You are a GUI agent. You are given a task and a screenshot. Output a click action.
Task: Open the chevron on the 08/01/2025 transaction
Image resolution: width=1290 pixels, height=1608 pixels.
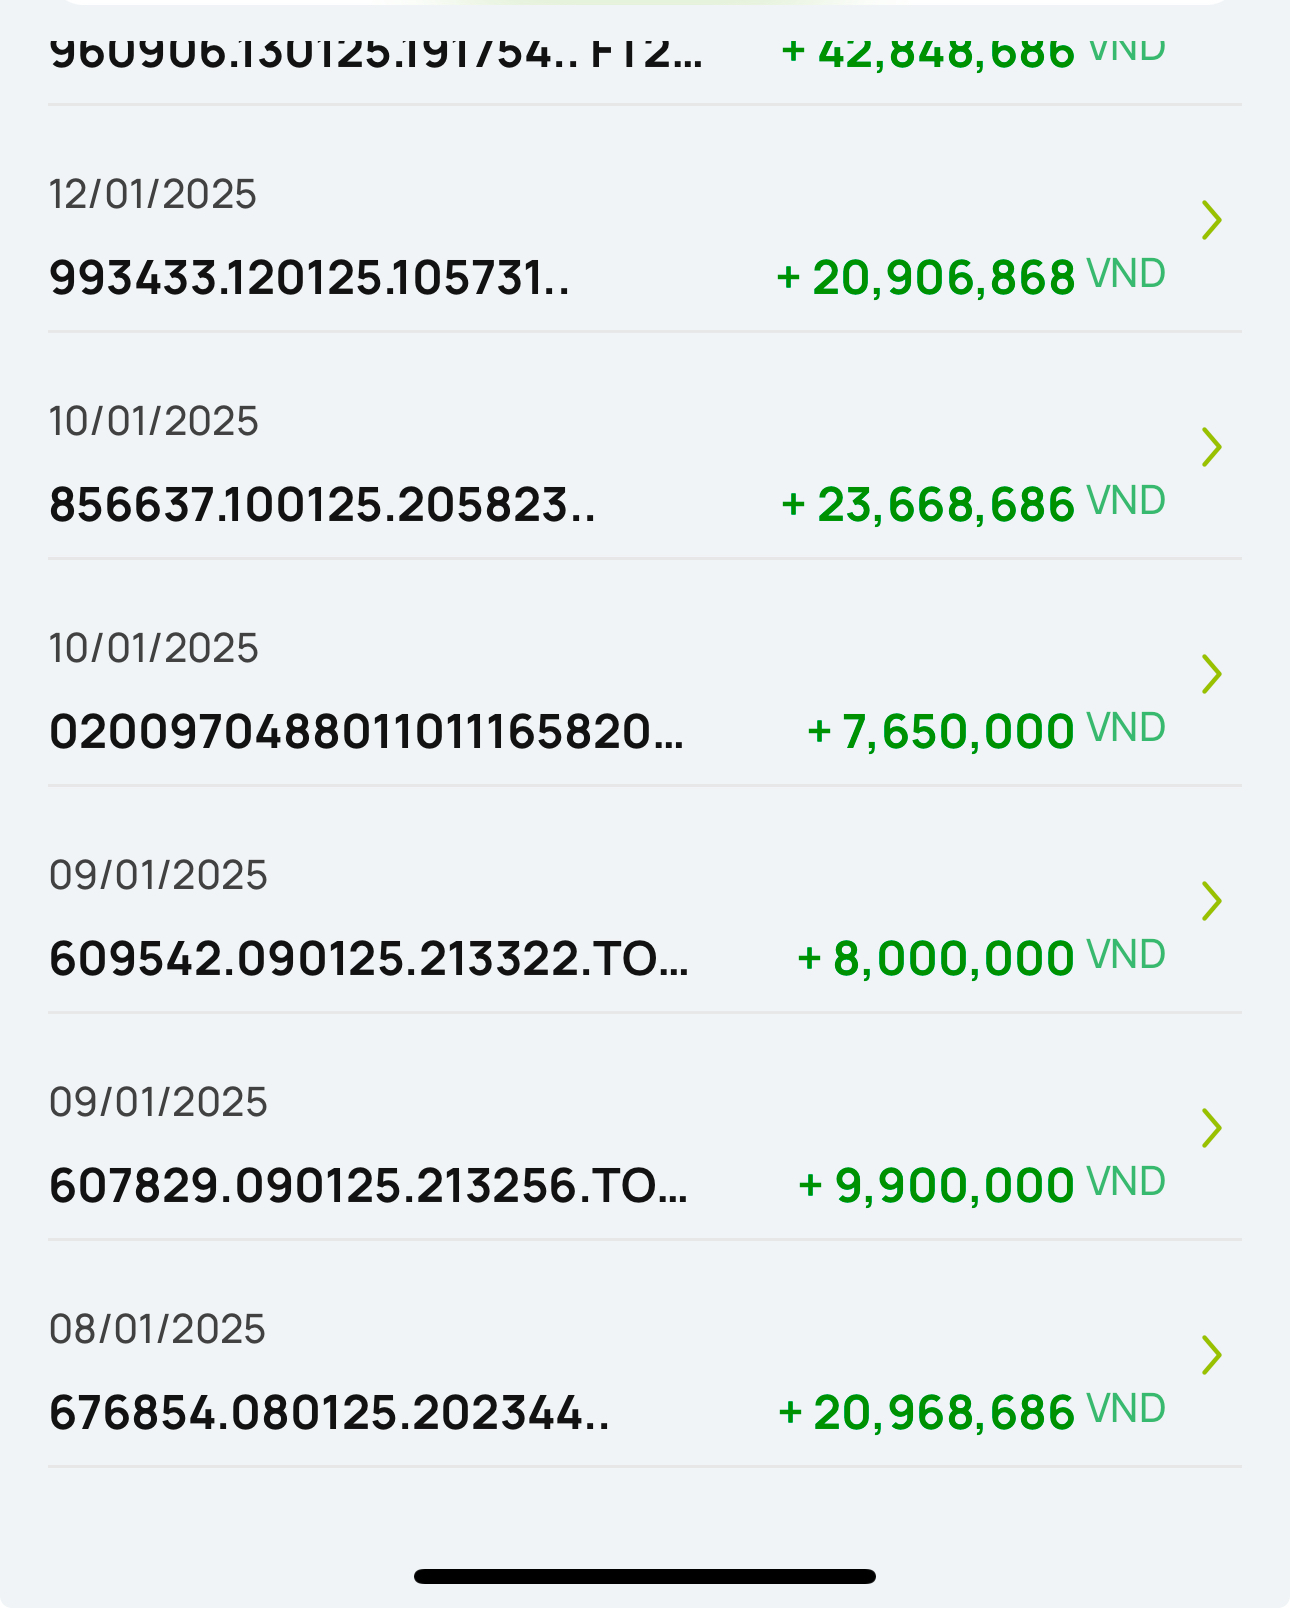pos(1211,1355)
